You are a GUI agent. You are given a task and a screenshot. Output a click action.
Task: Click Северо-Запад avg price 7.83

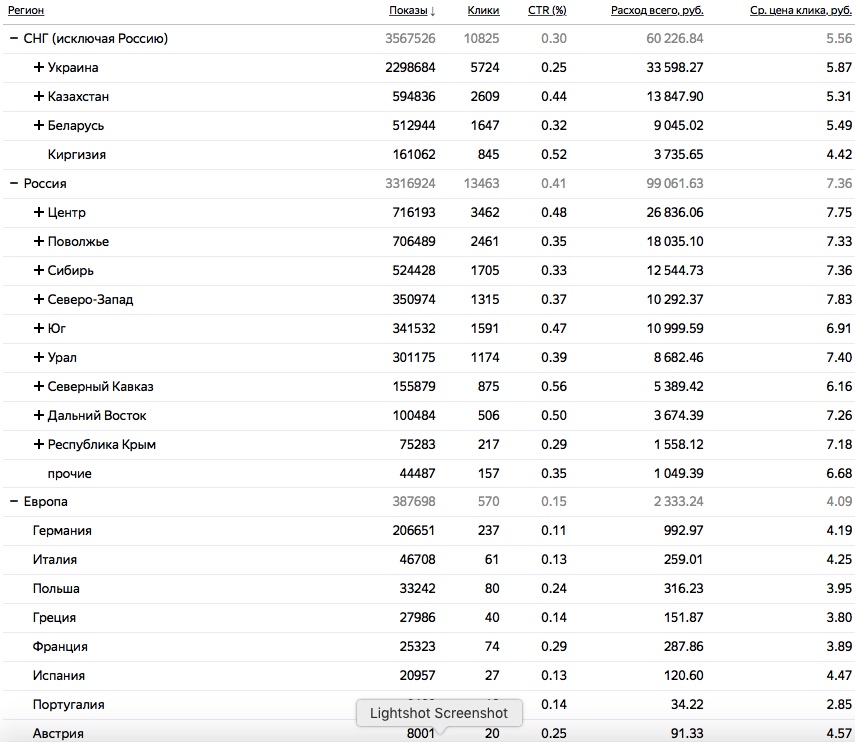[x=839, y=299]
